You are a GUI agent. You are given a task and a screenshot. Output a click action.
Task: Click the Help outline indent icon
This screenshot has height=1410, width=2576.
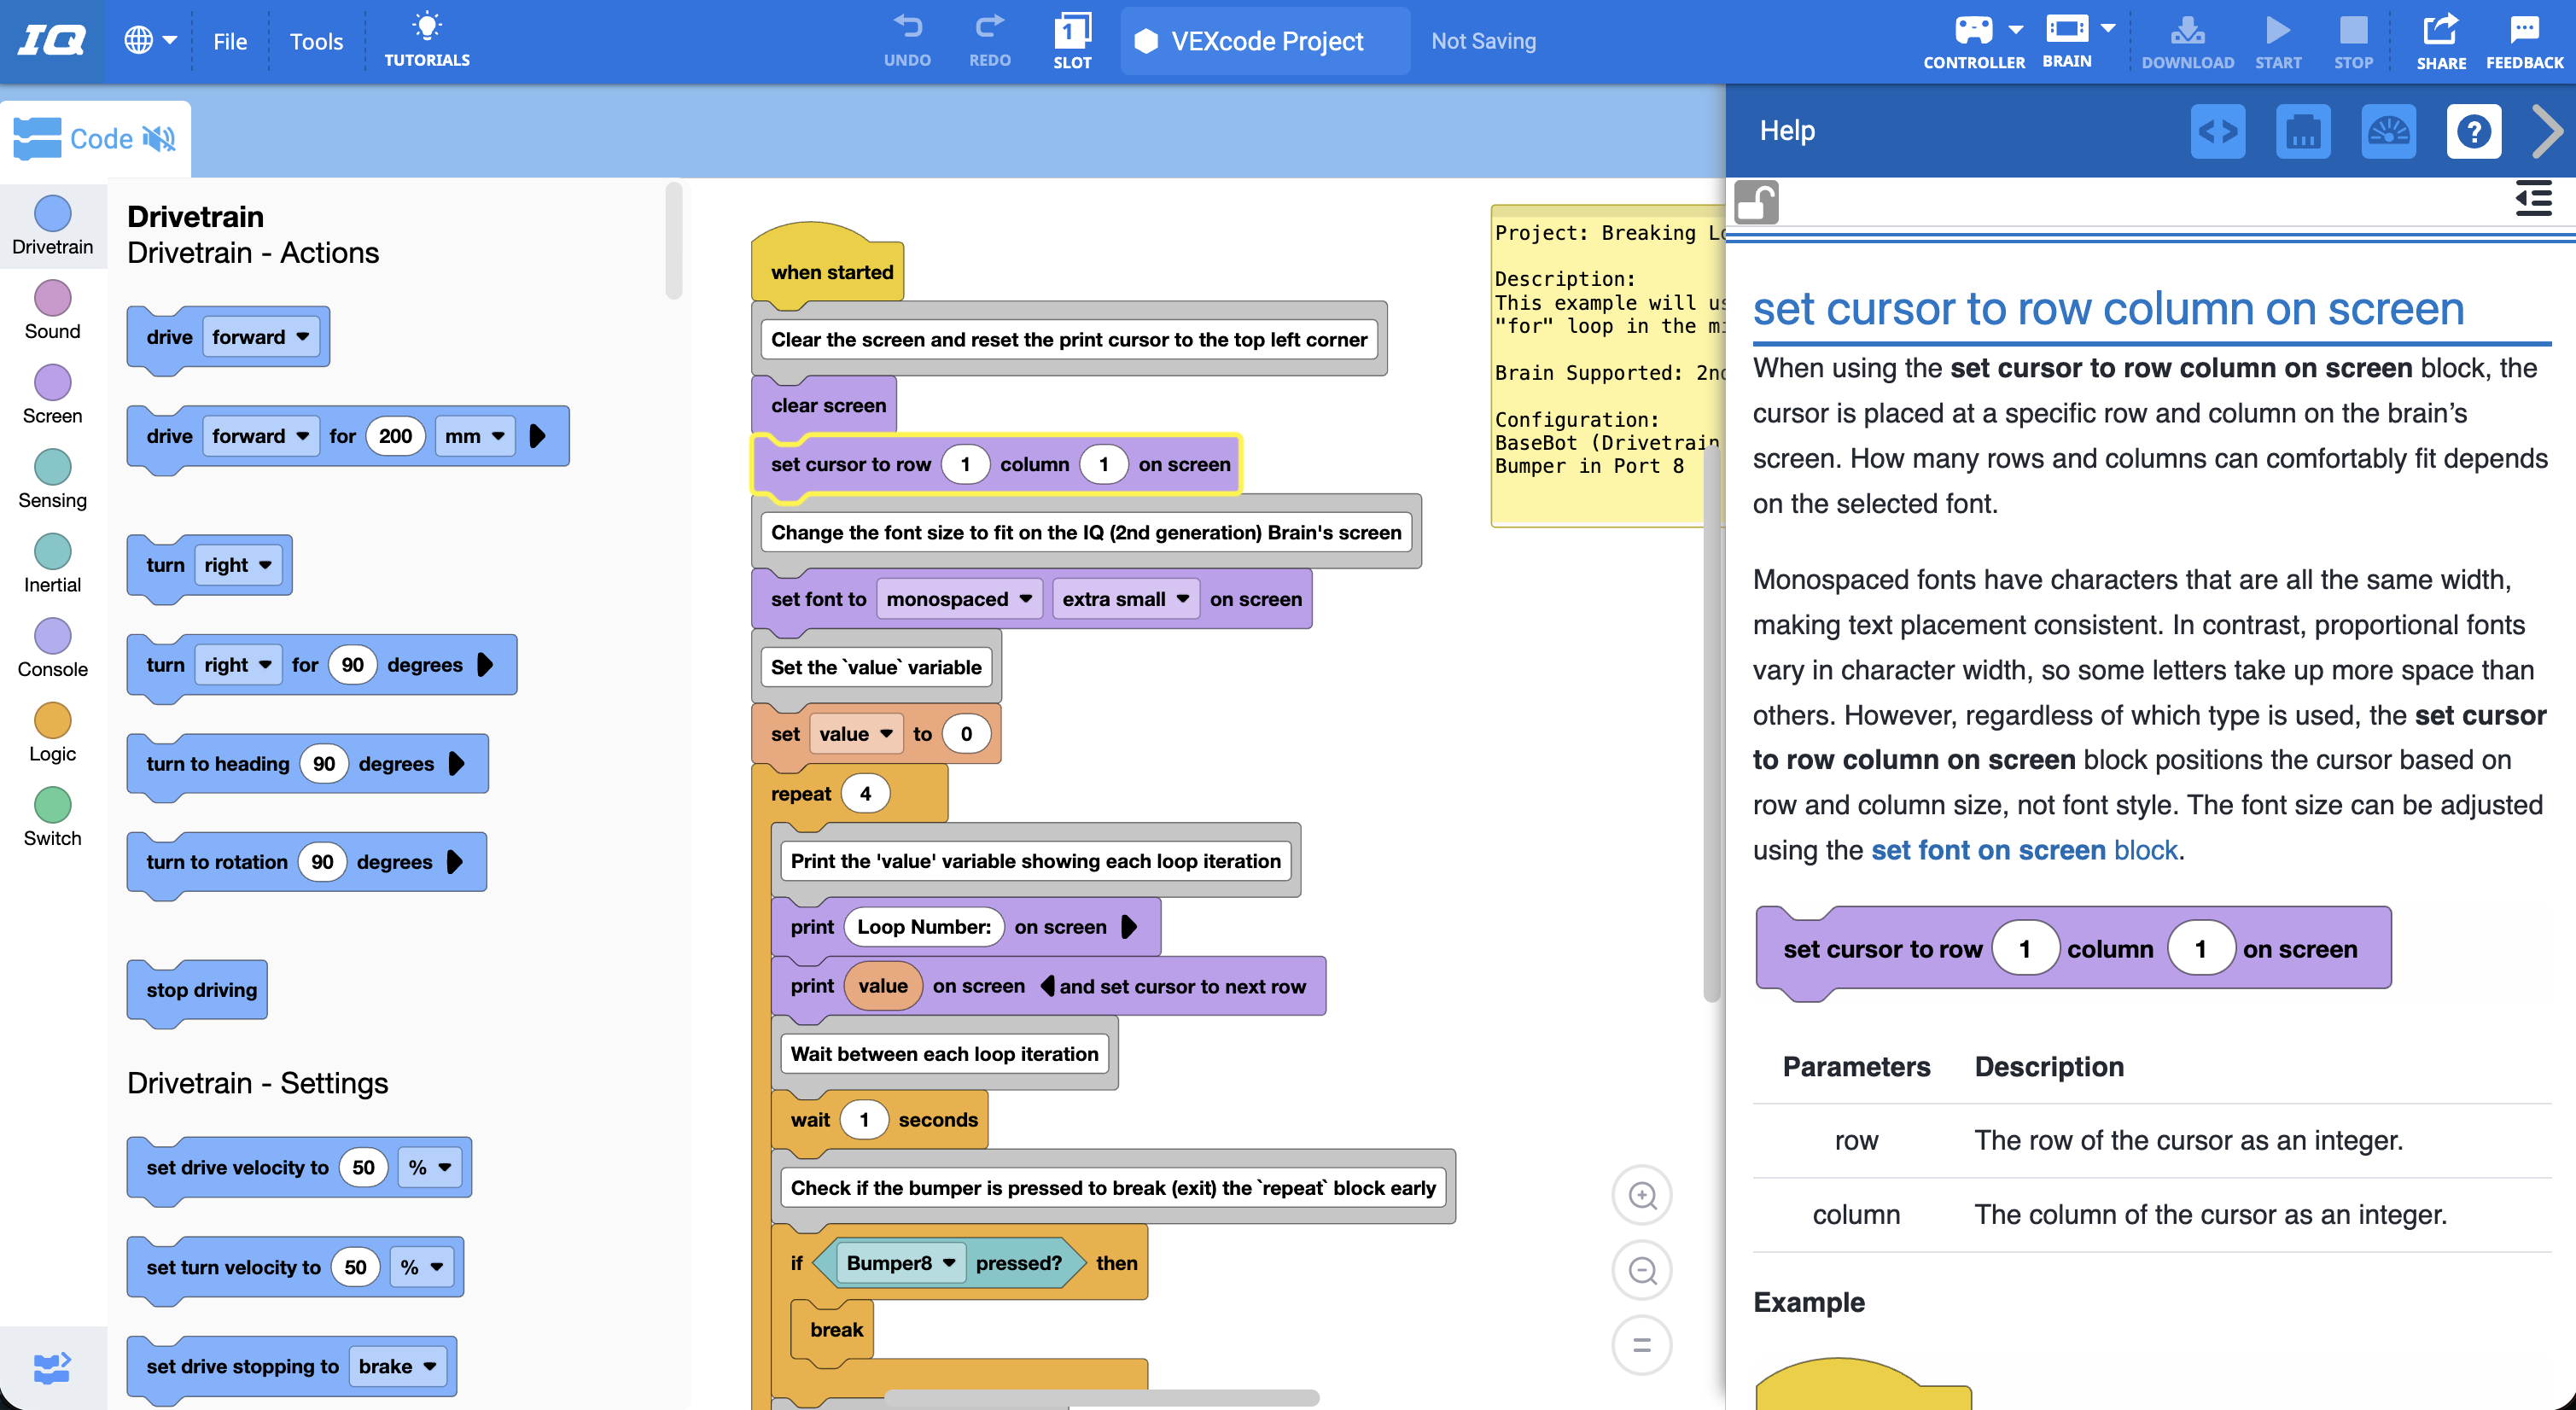2533,198
